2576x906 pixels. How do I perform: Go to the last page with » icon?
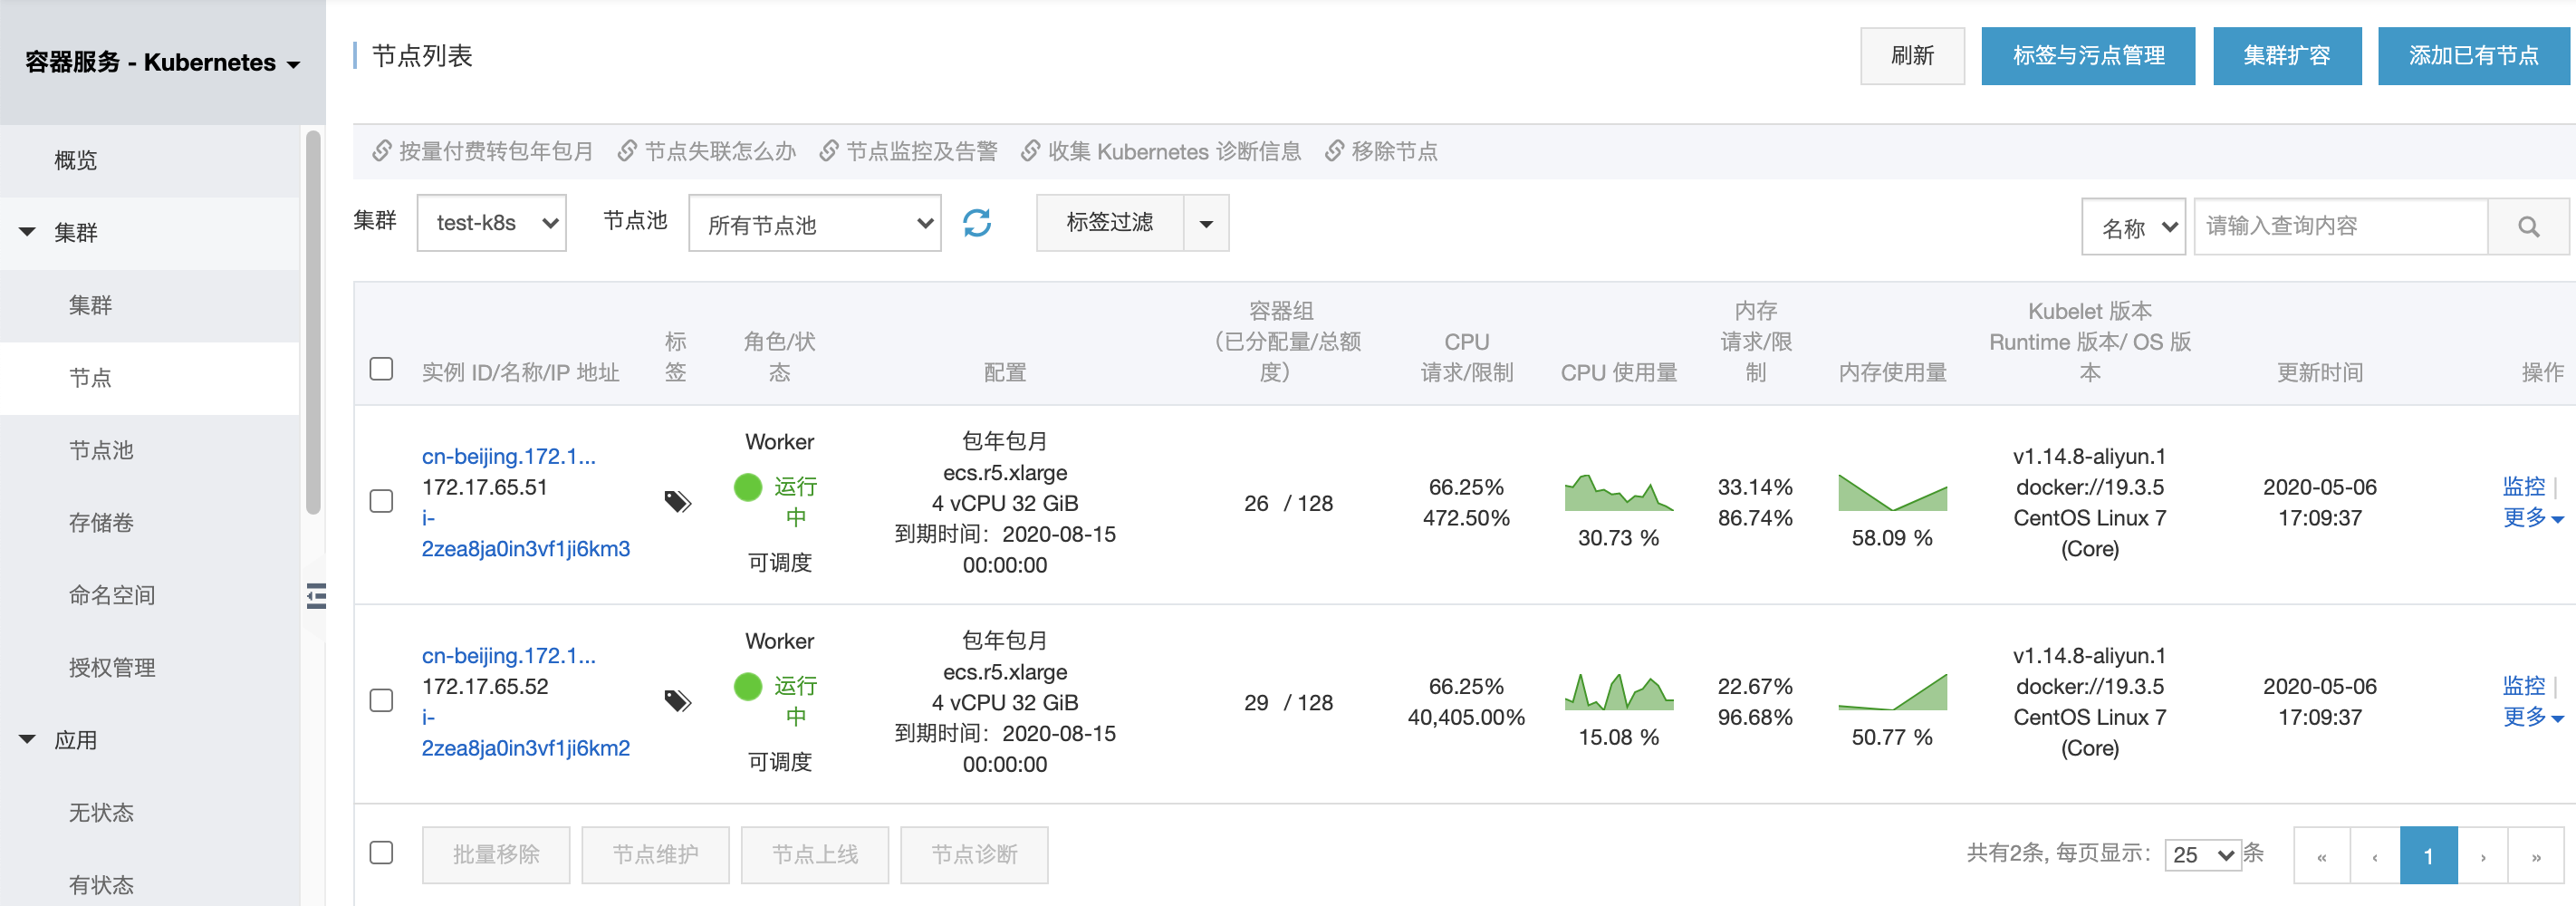coord(2535,856)
